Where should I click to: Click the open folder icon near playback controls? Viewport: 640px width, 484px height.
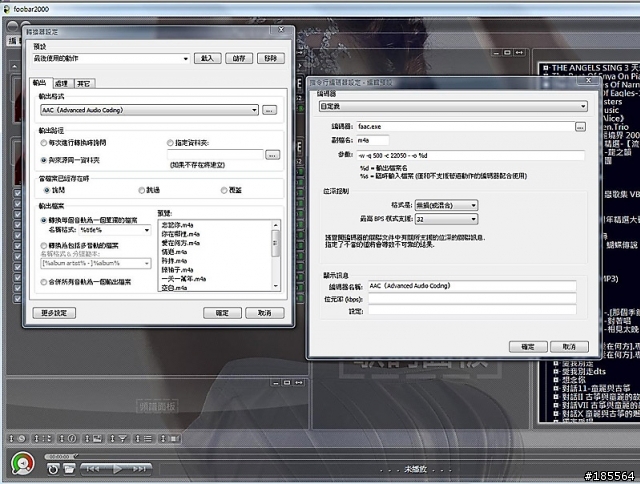[69, 469]
